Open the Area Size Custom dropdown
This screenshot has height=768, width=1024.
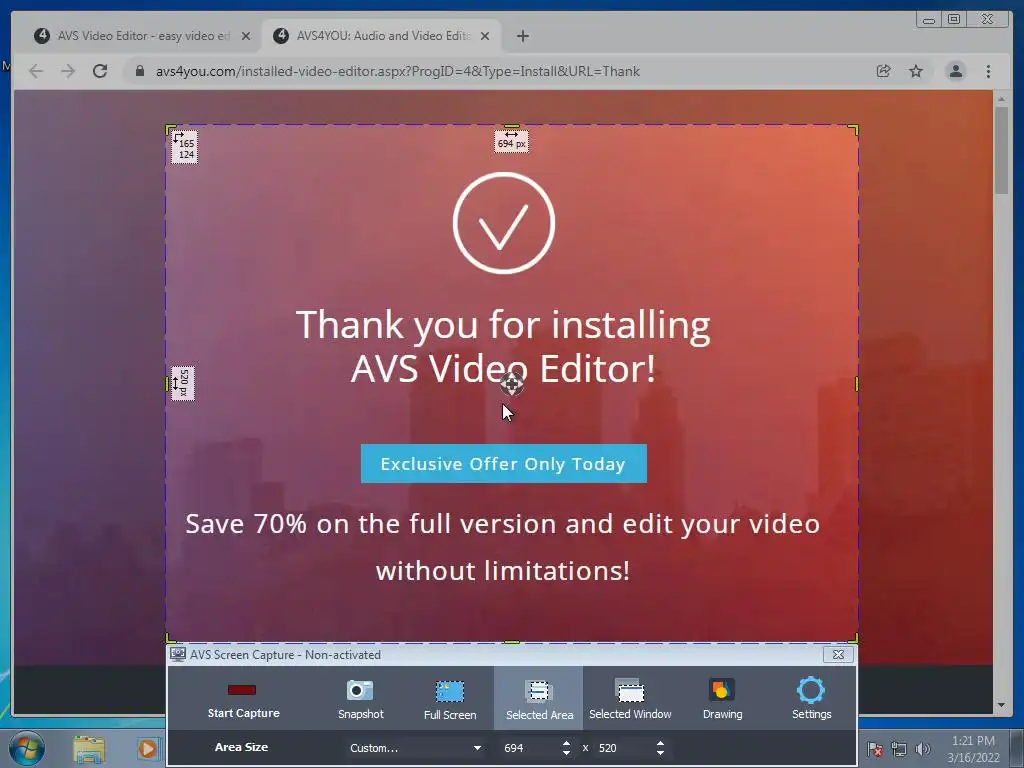pos(415,748)
